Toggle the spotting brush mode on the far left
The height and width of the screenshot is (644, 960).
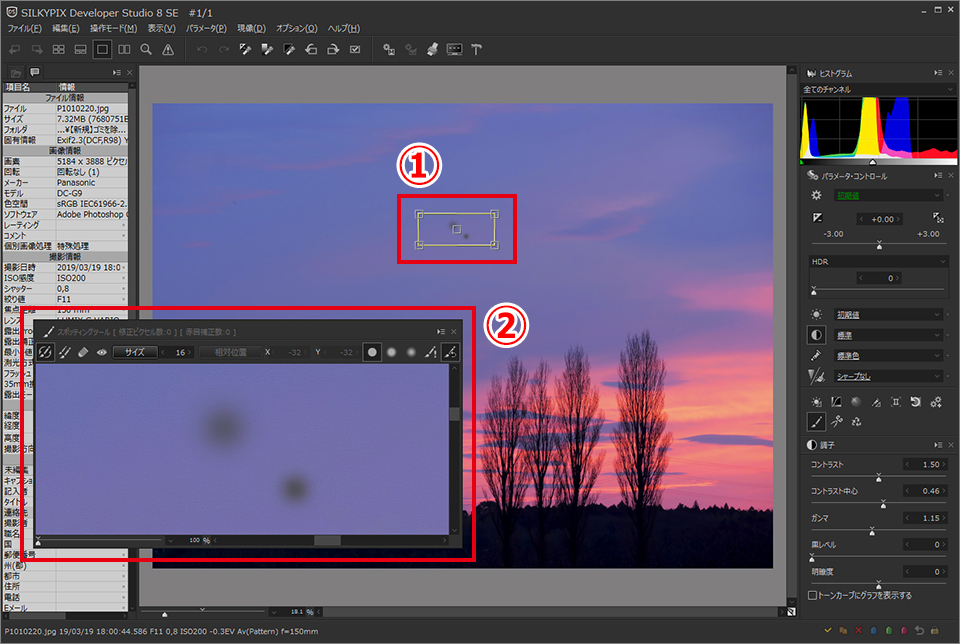point(45,352)
